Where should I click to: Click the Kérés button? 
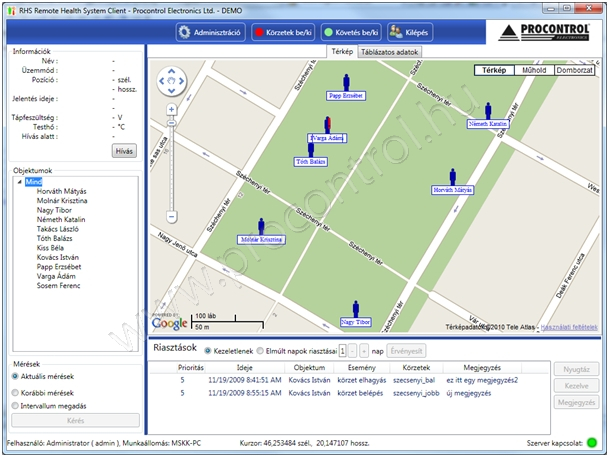75,421
